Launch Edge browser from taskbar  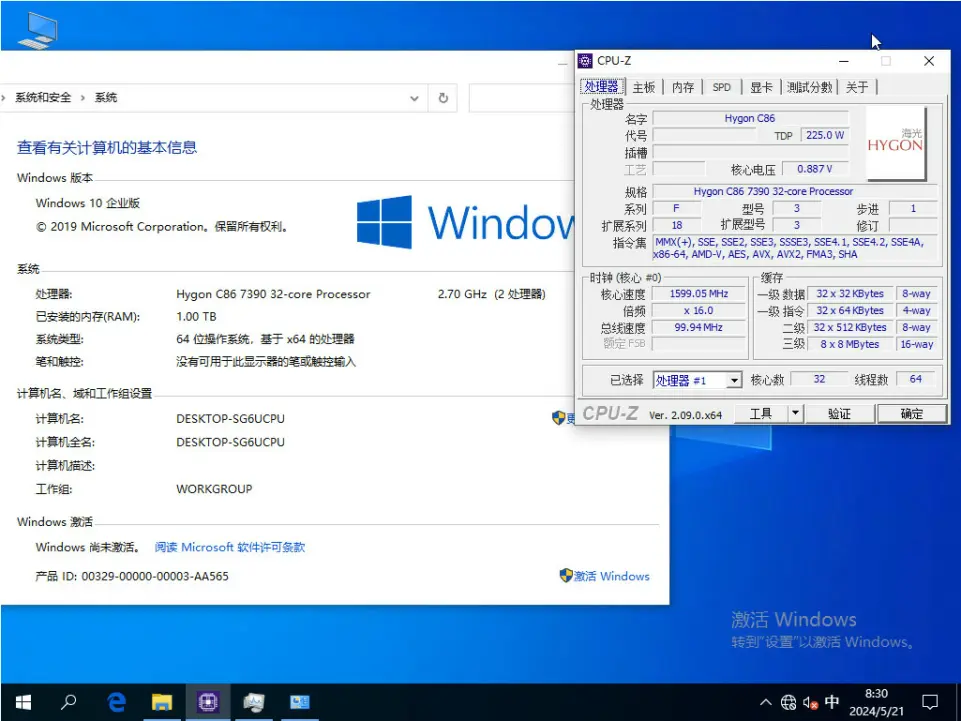coord(116,702)
